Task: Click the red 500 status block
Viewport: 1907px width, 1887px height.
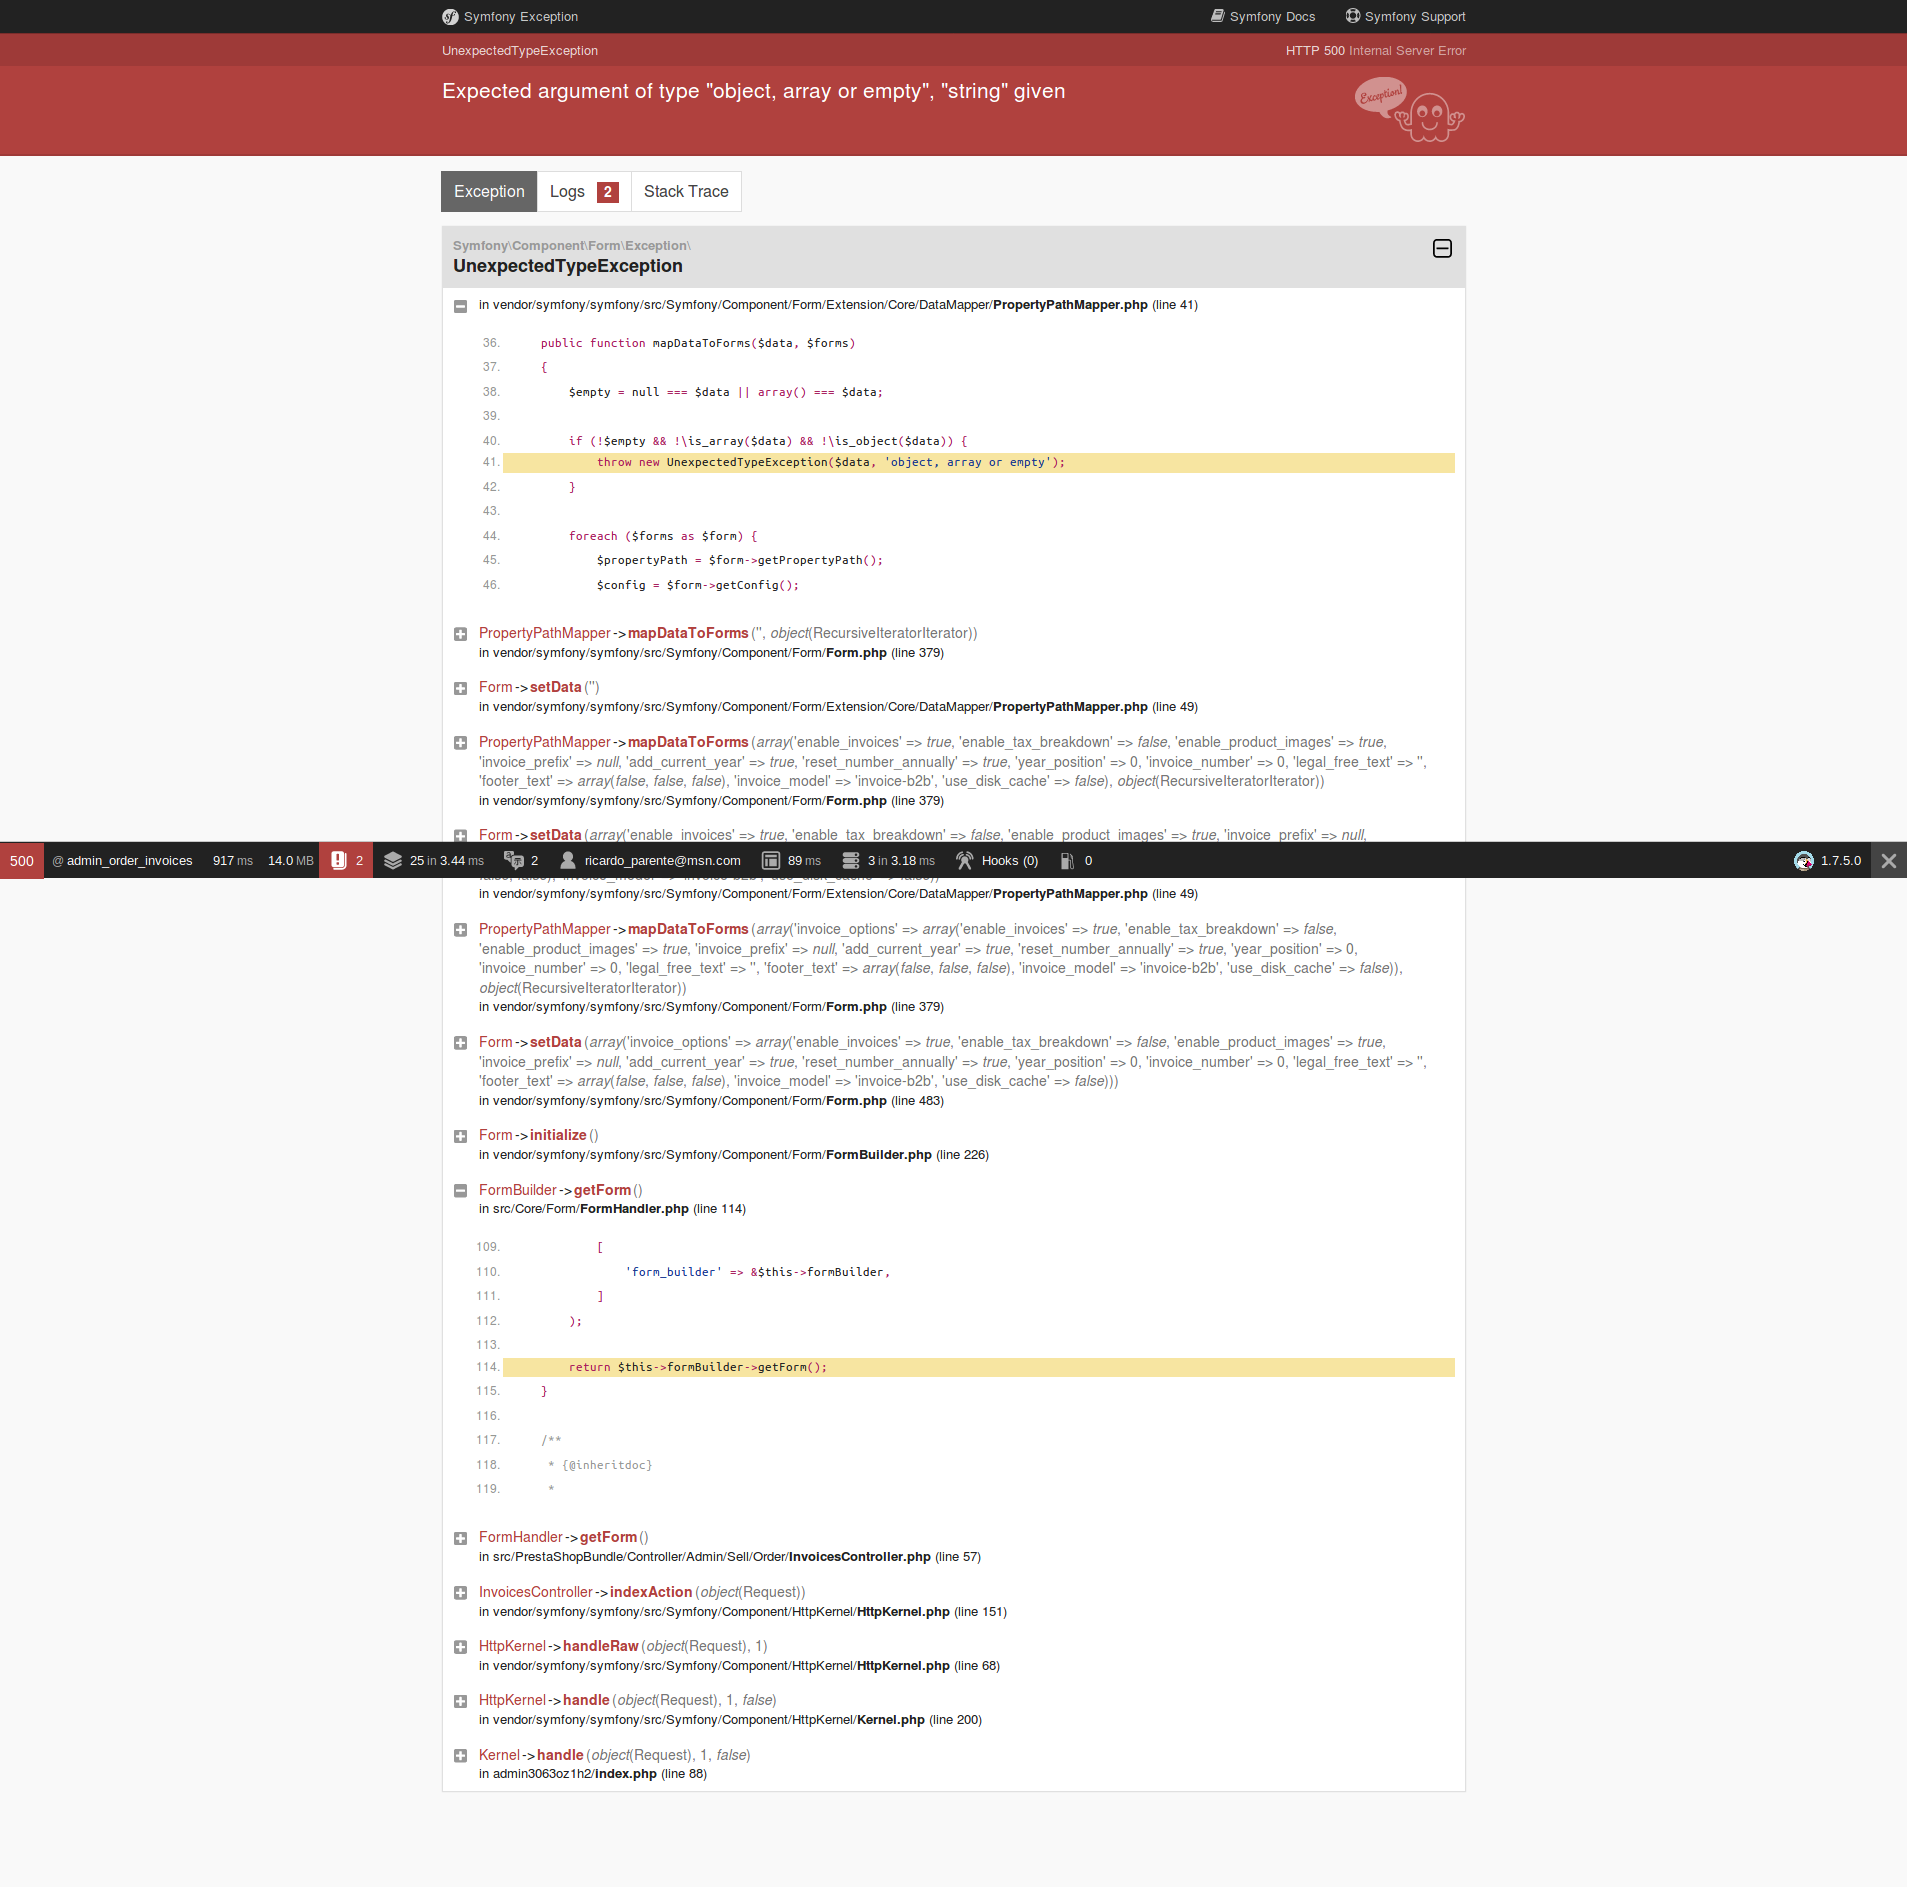Action: tap(22, 860)
